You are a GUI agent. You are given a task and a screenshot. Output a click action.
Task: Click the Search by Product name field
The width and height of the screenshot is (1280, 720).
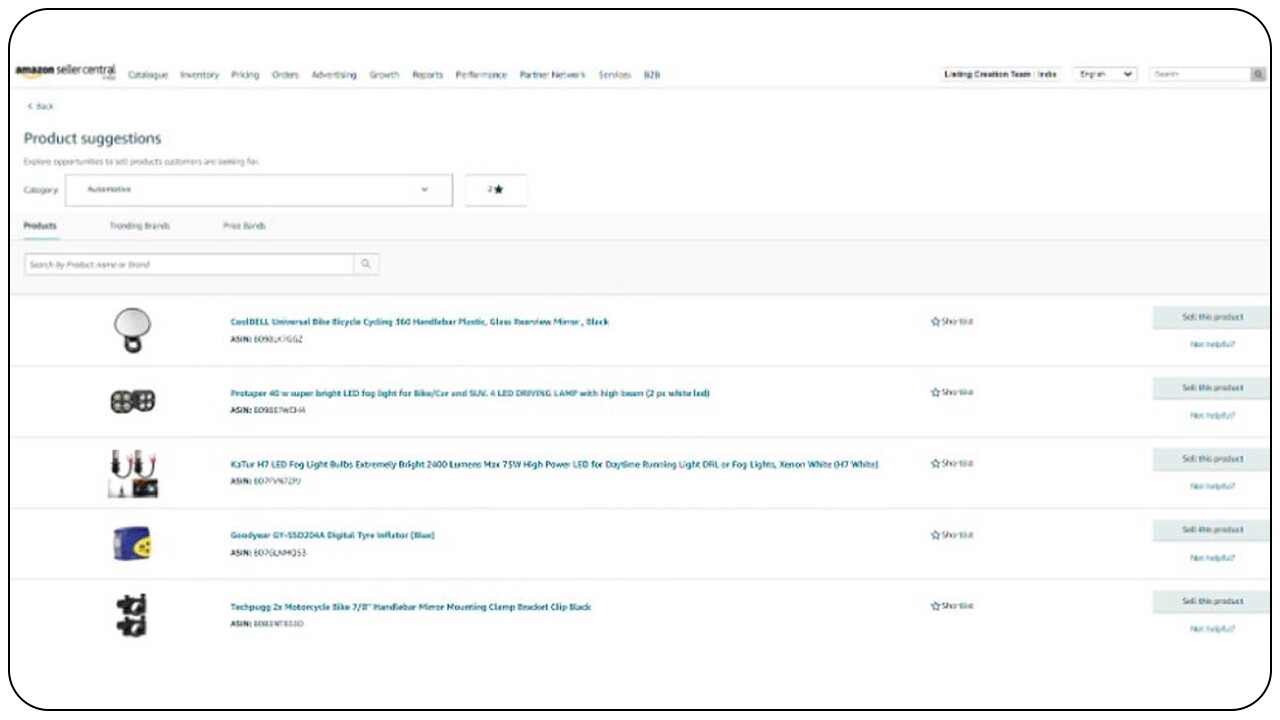(188, 264)
